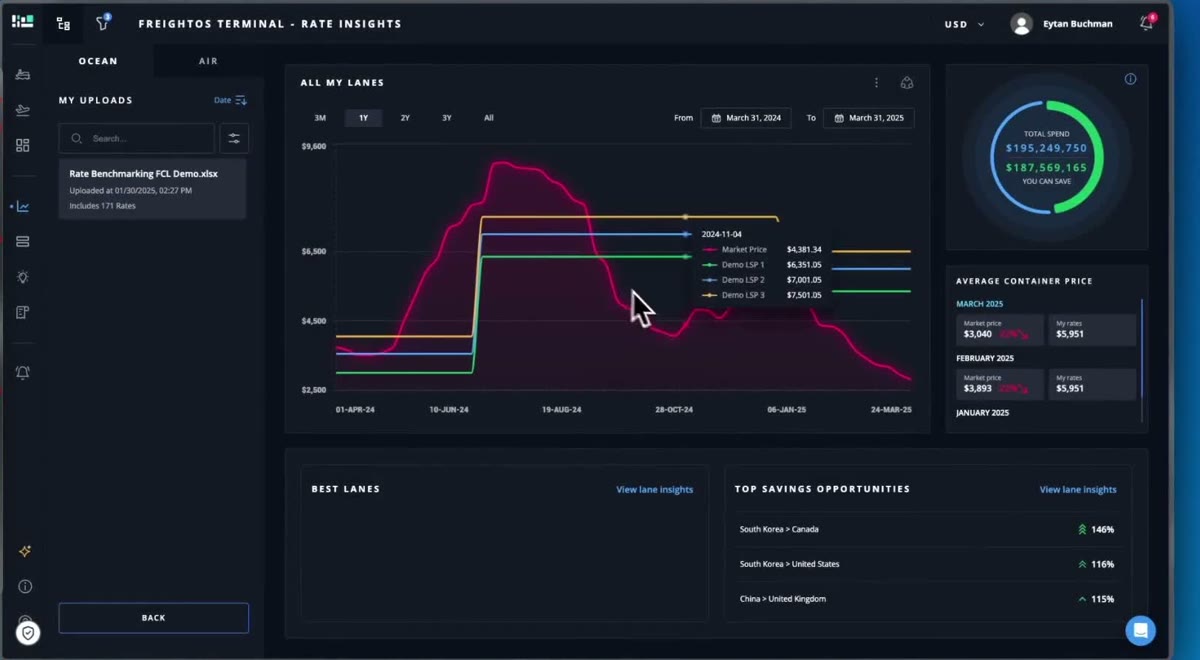
Task: Click in the uploads Search field
Action: pyautogui.click(x=137, y=138)
